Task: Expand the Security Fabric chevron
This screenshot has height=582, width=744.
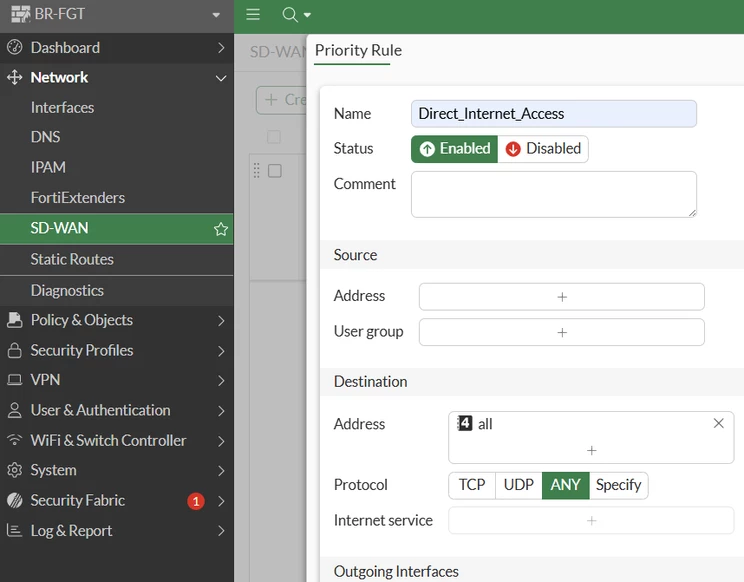Action: [x=221, y=501]
